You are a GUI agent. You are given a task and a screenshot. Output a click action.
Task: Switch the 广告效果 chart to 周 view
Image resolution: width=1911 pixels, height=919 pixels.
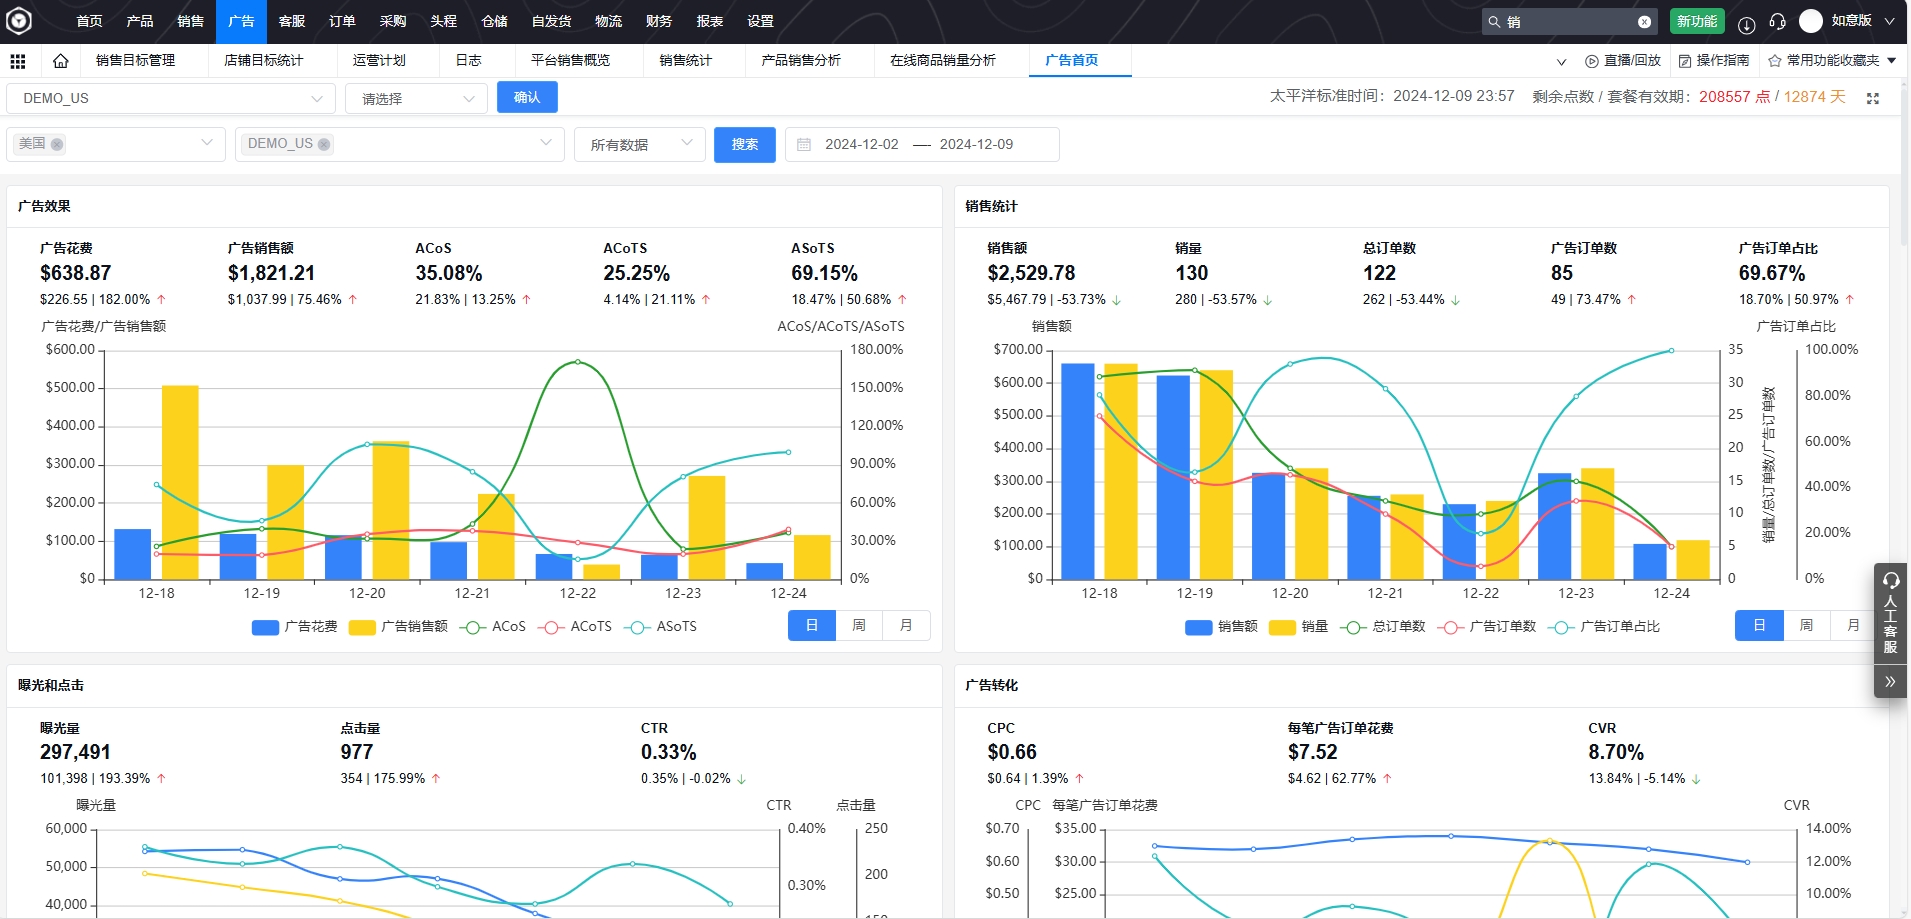tap(858, 625)
